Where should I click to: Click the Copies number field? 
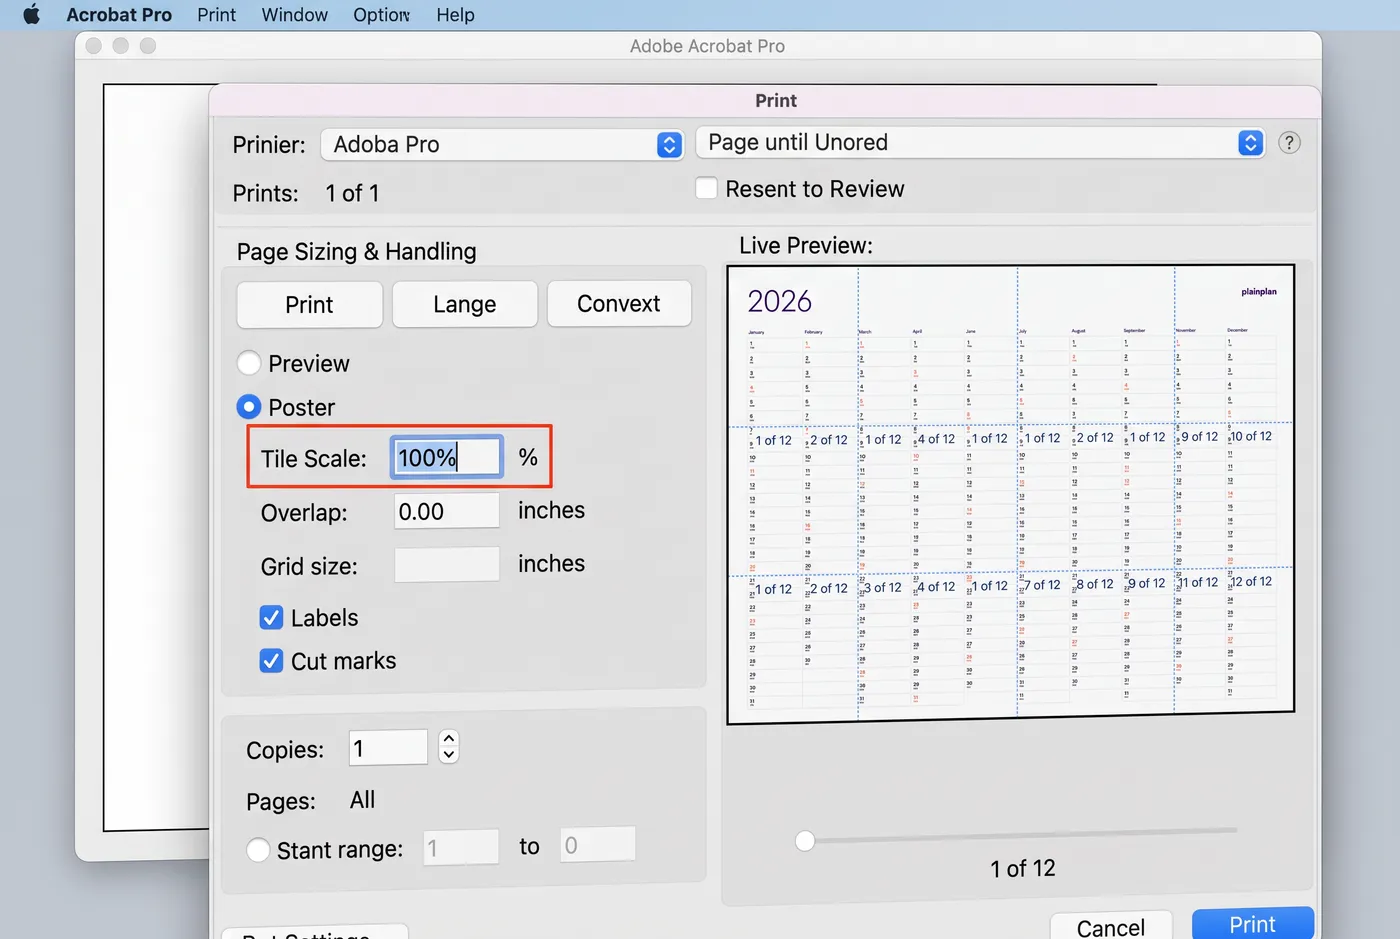(x=388, y=748)
